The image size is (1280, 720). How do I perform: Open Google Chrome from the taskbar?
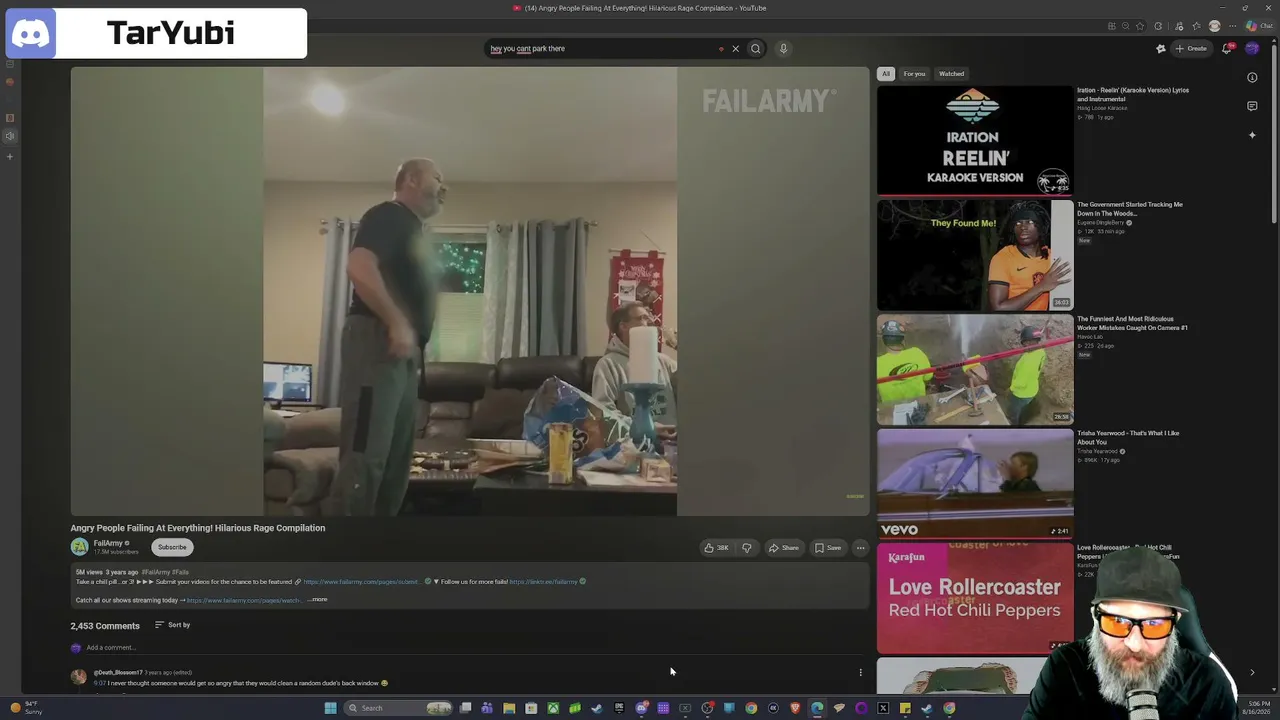(x=751, y=708)
